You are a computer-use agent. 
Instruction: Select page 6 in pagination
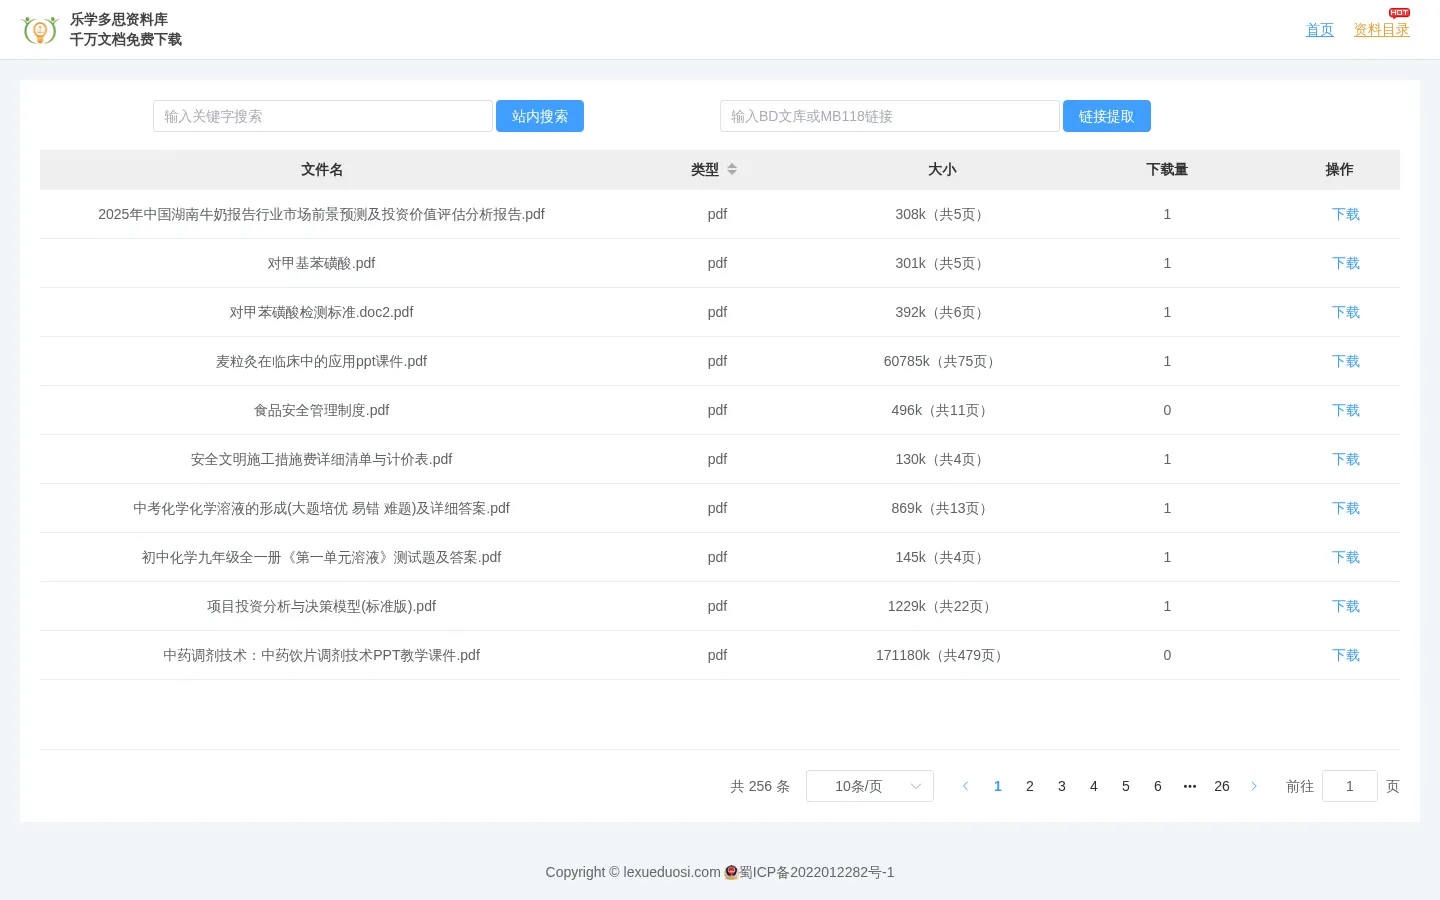pyautogui.click(x=1158, y=786)
